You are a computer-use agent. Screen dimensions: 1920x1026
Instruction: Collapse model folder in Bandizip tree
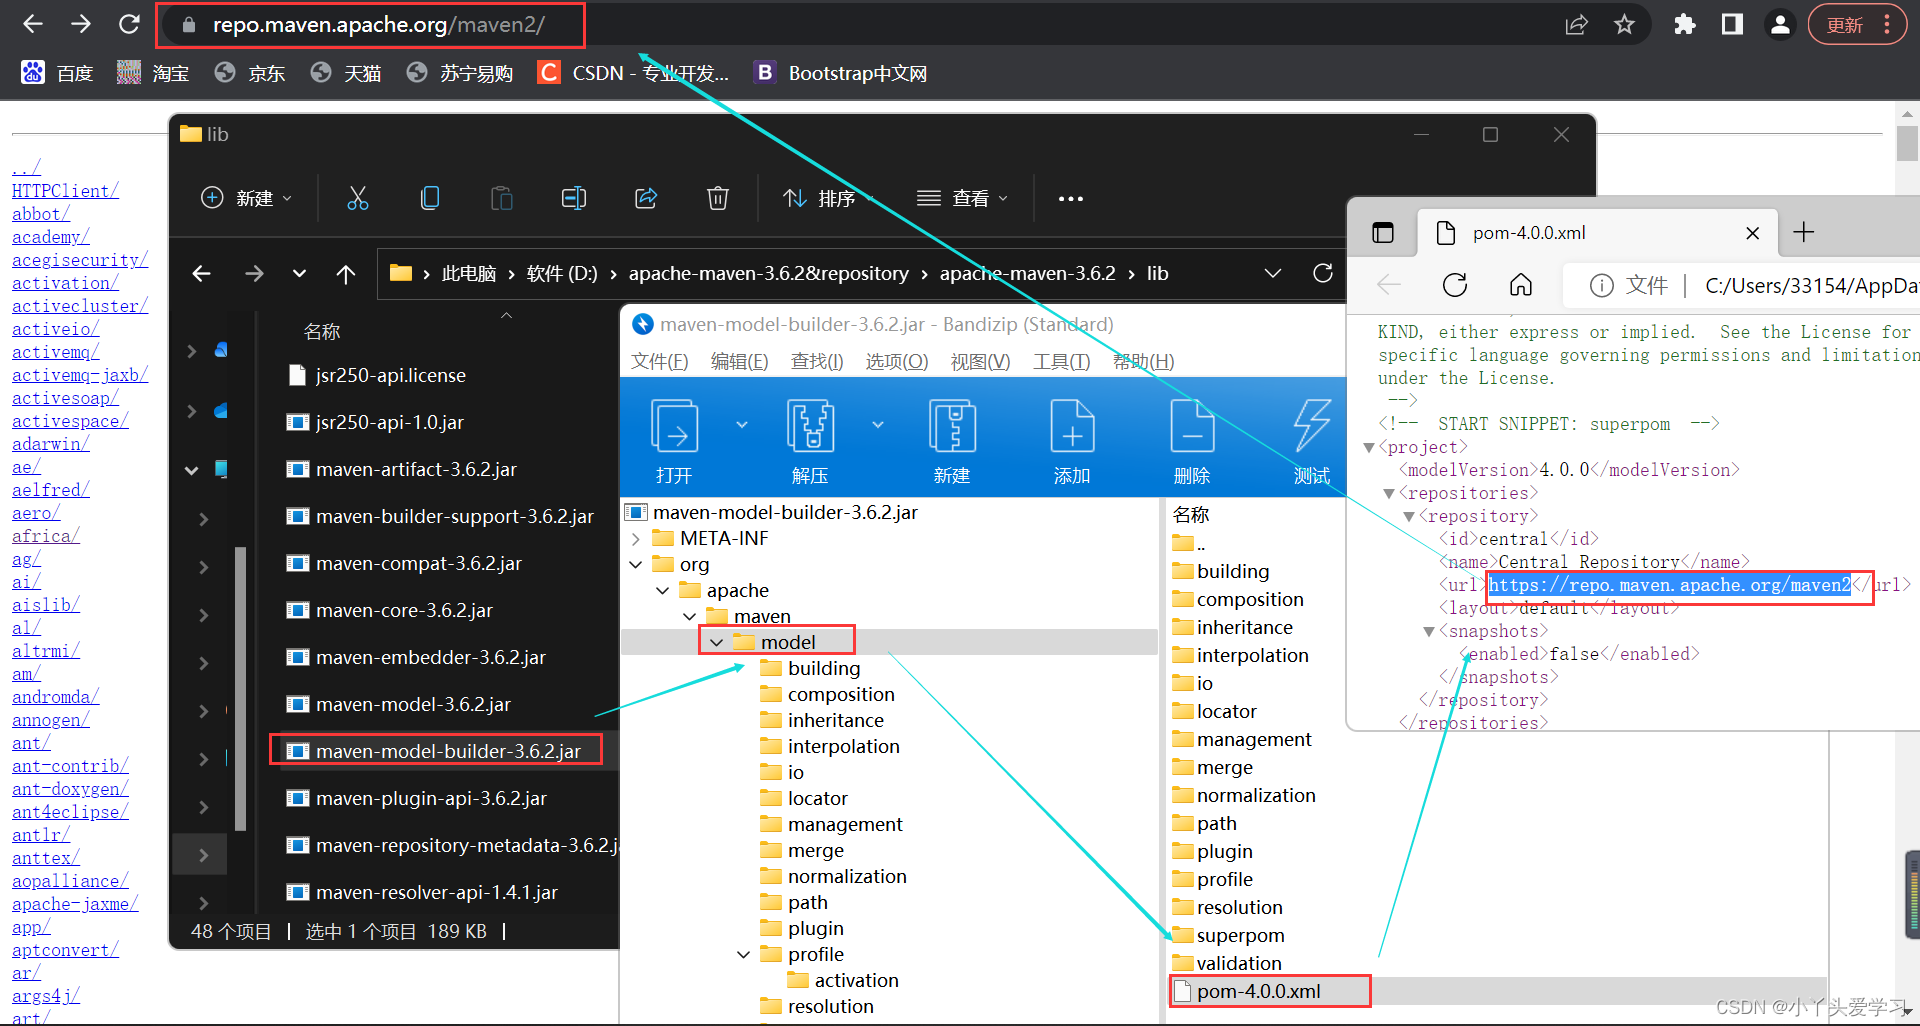pyautogui.click(x=716, y=642)
